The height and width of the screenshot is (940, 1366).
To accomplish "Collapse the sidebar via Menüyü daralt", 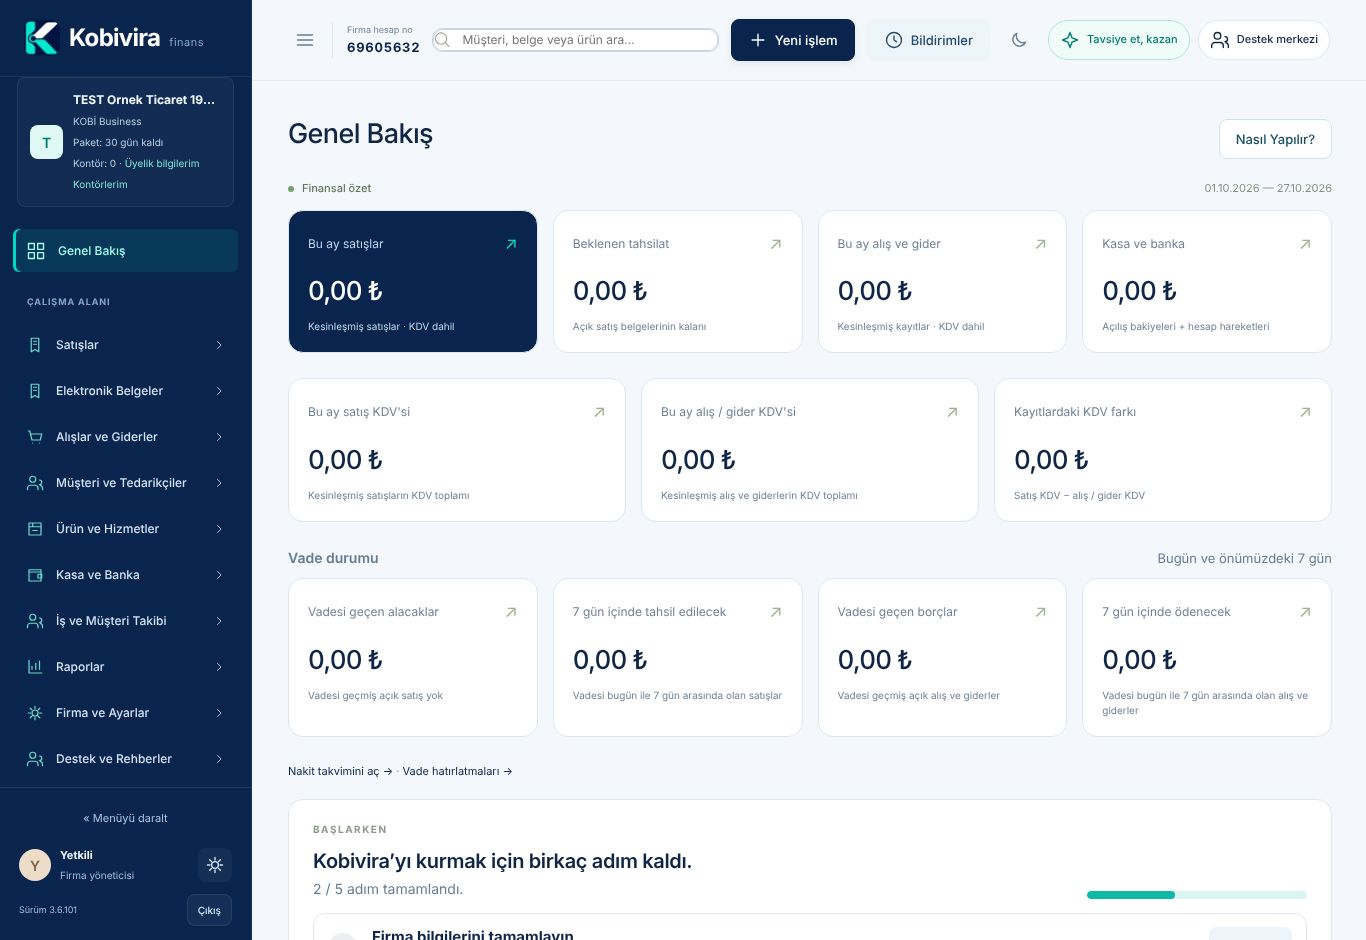I will tap(125, 818).
